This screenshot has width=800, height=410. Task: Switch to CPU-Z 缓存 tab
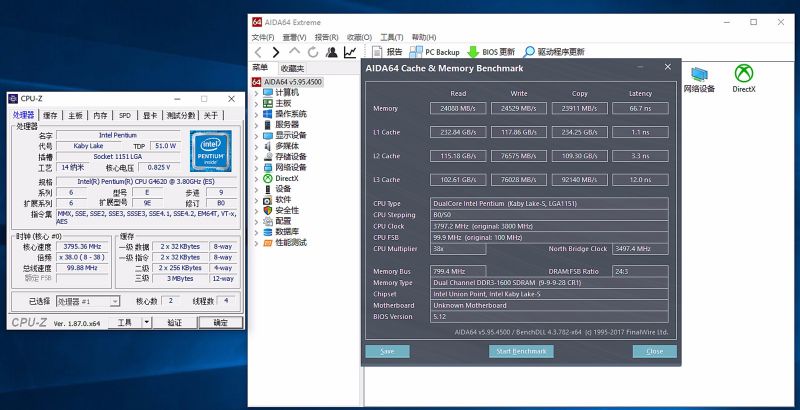pos(51,116)
